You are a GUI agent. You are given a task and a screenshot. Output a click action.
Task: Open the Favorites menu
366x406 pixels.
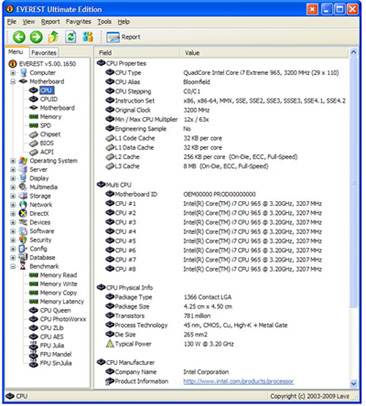78,22
